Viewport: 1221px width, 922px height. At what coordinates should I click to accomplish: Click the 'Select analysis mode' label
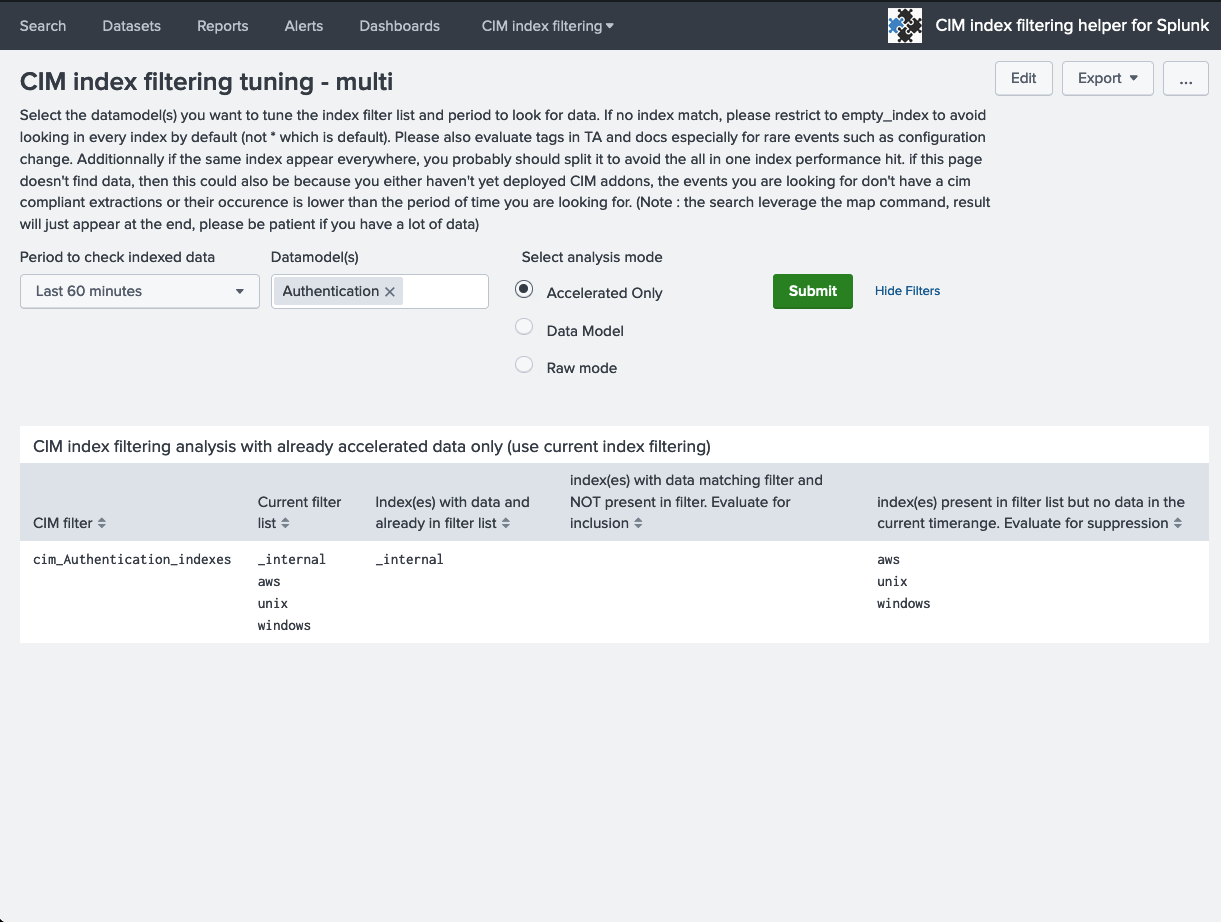coord(592,257)
